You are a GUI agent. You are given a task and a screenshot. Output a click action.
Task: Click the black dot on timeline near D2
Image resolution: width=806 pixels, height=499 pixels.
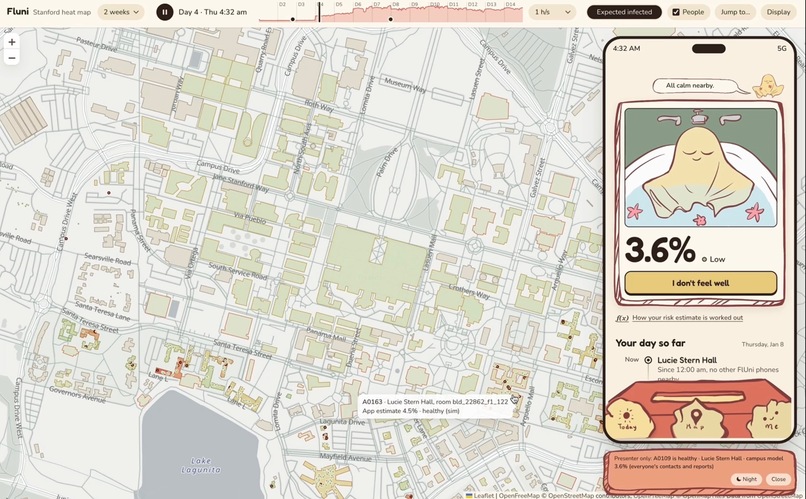click(292, 20)
